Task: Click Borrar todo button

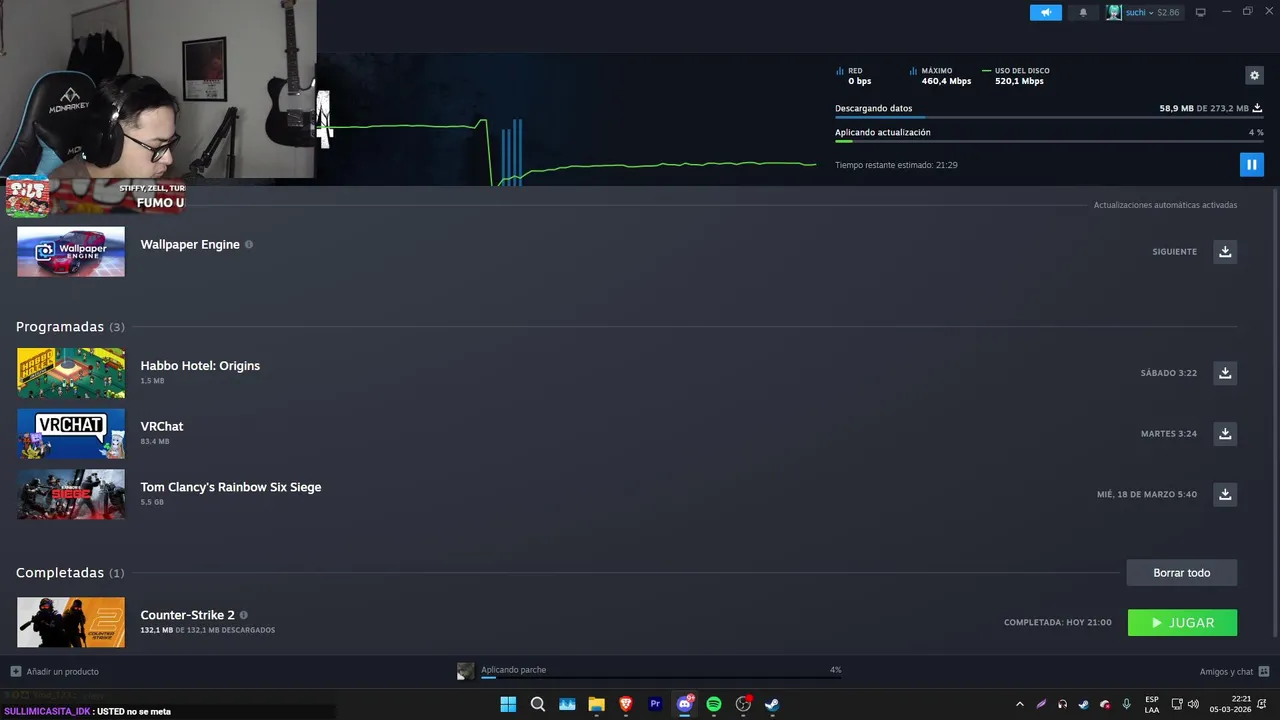Action: (x=1181, y=572)
